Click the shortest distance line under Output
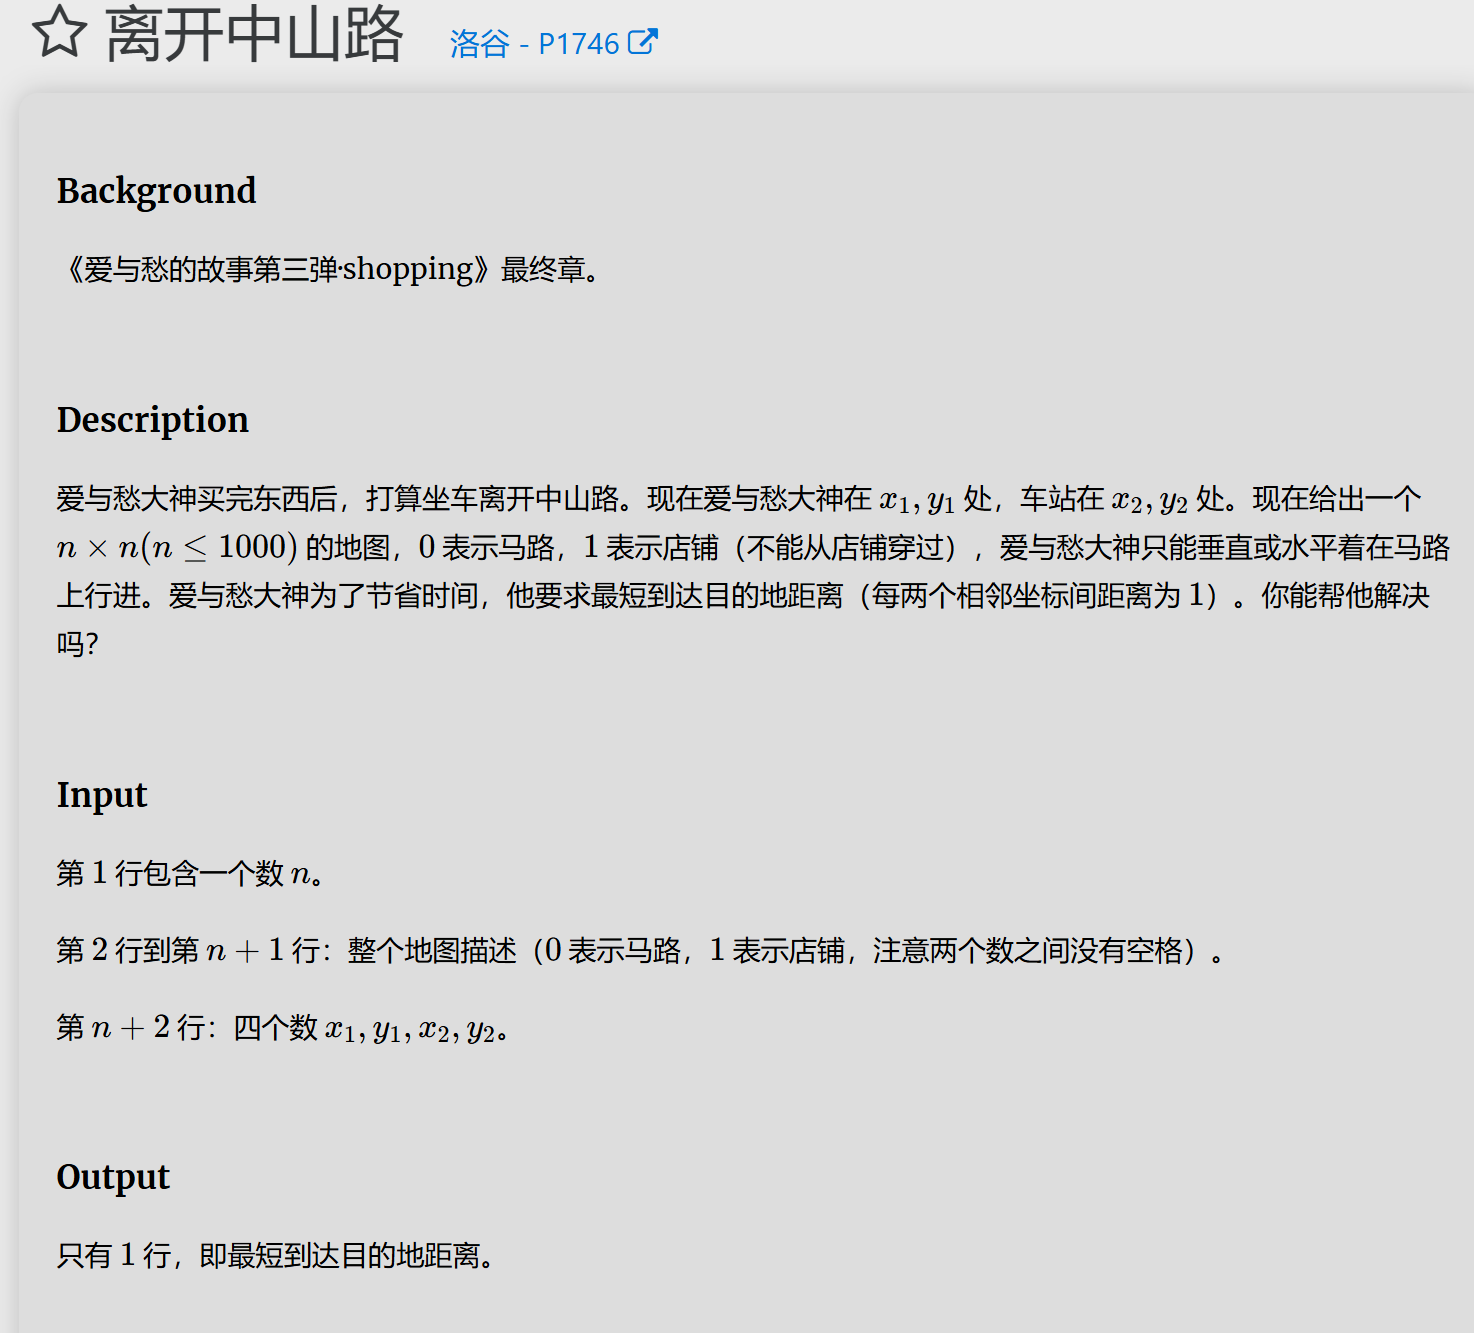 [x=274, y=1256]
